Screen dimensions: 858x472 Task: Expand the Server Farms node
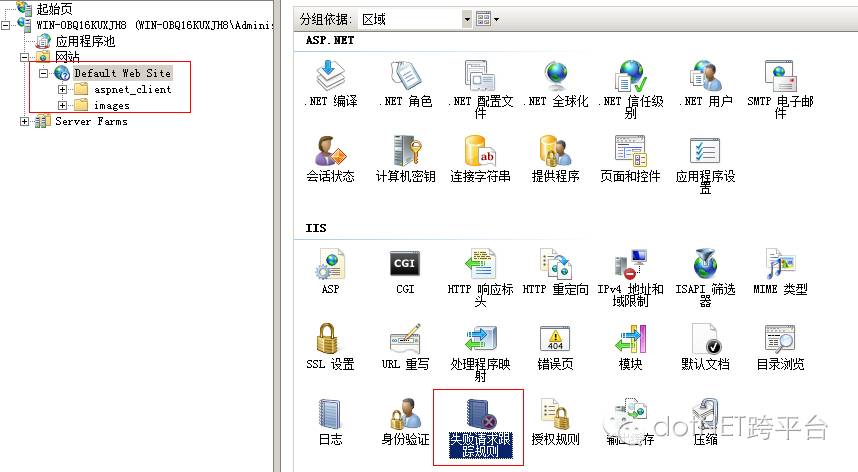pos(24,121)
